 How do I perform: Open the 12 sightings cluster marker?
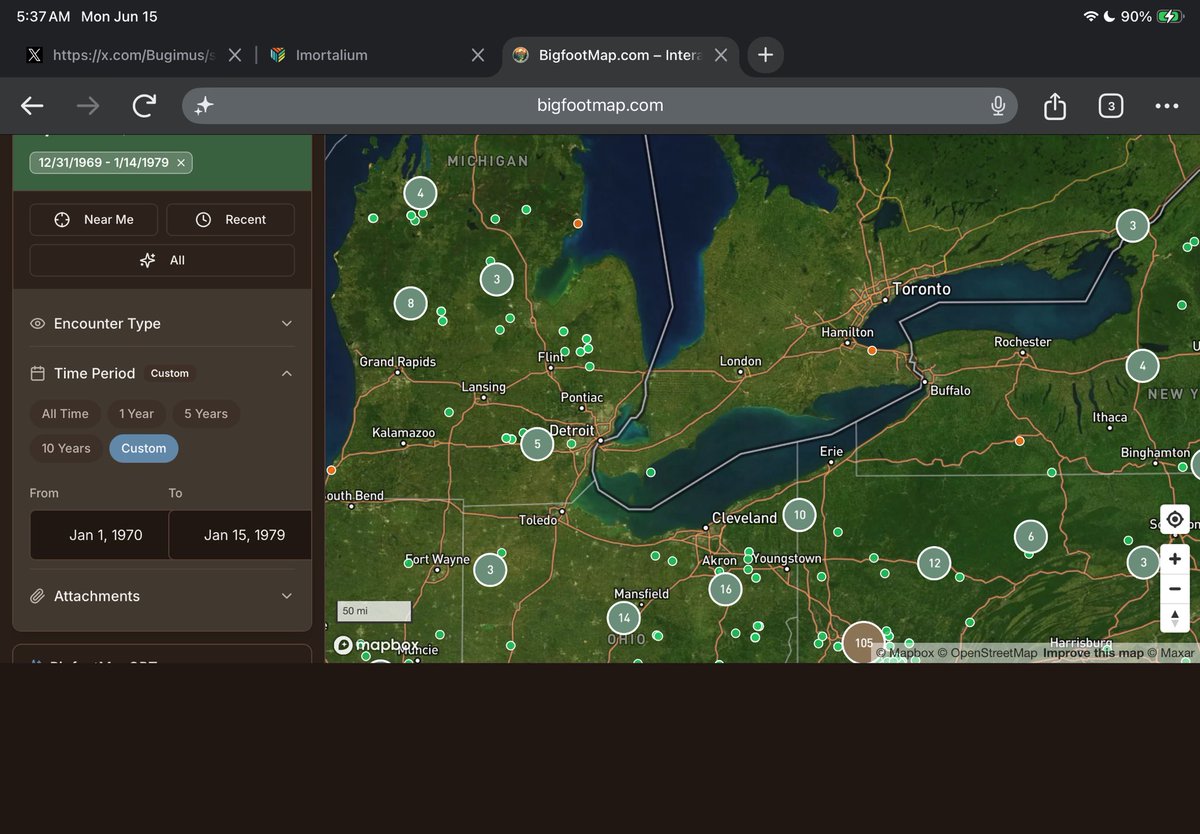tap(934, 563)
